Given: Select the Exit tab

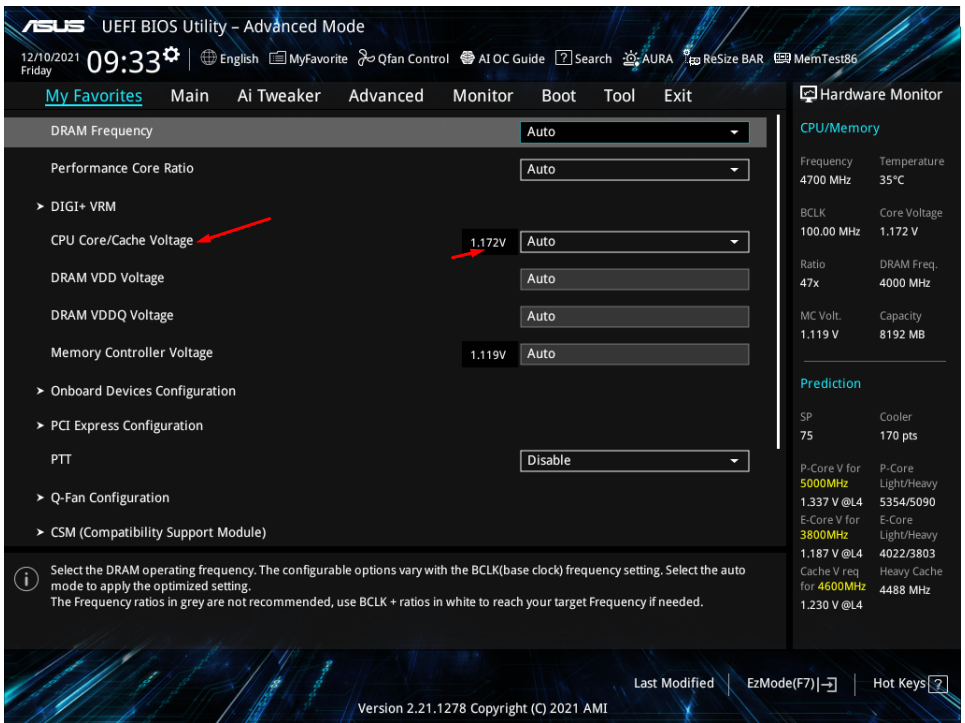Looking at the screenshot, I should click(678, 96).
